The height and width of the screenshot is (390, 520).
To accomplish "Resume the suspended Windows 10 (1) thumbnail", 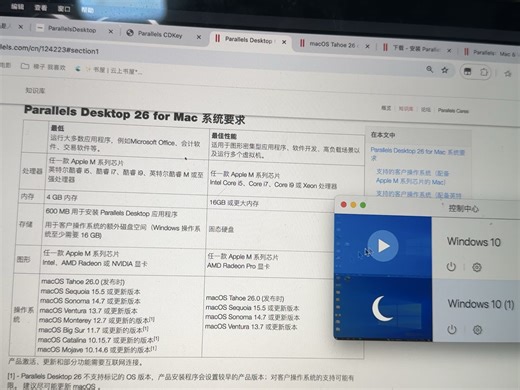I will pyautogui.click(x=382, y=309).
